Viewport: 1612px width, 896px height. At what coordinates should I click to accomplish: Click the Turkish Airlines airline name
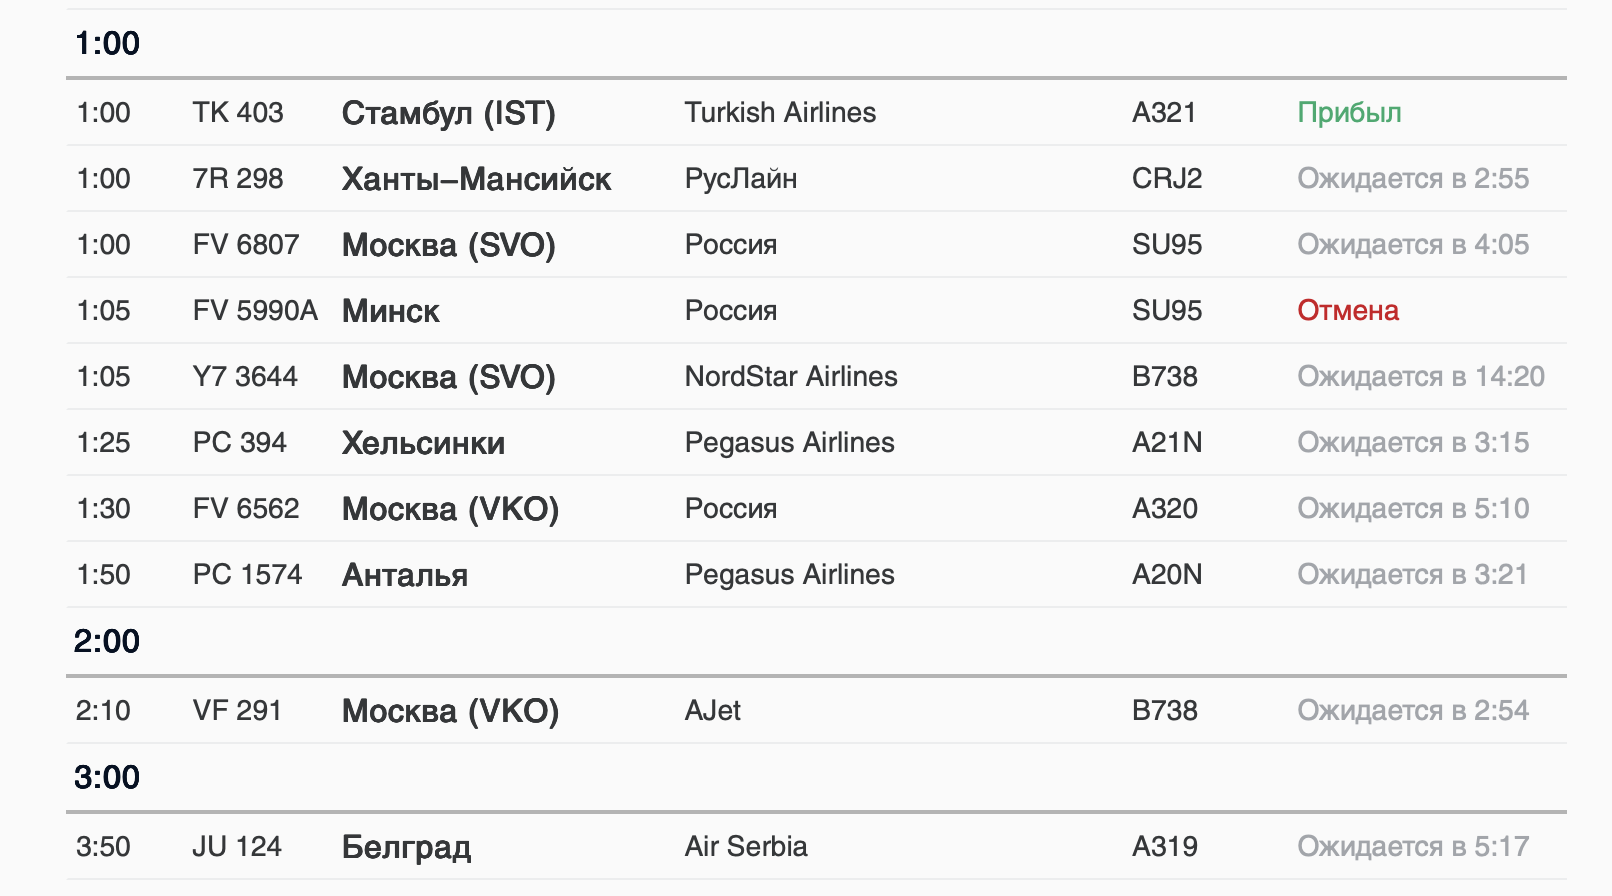pyautogui.click(x=780, y=113)
